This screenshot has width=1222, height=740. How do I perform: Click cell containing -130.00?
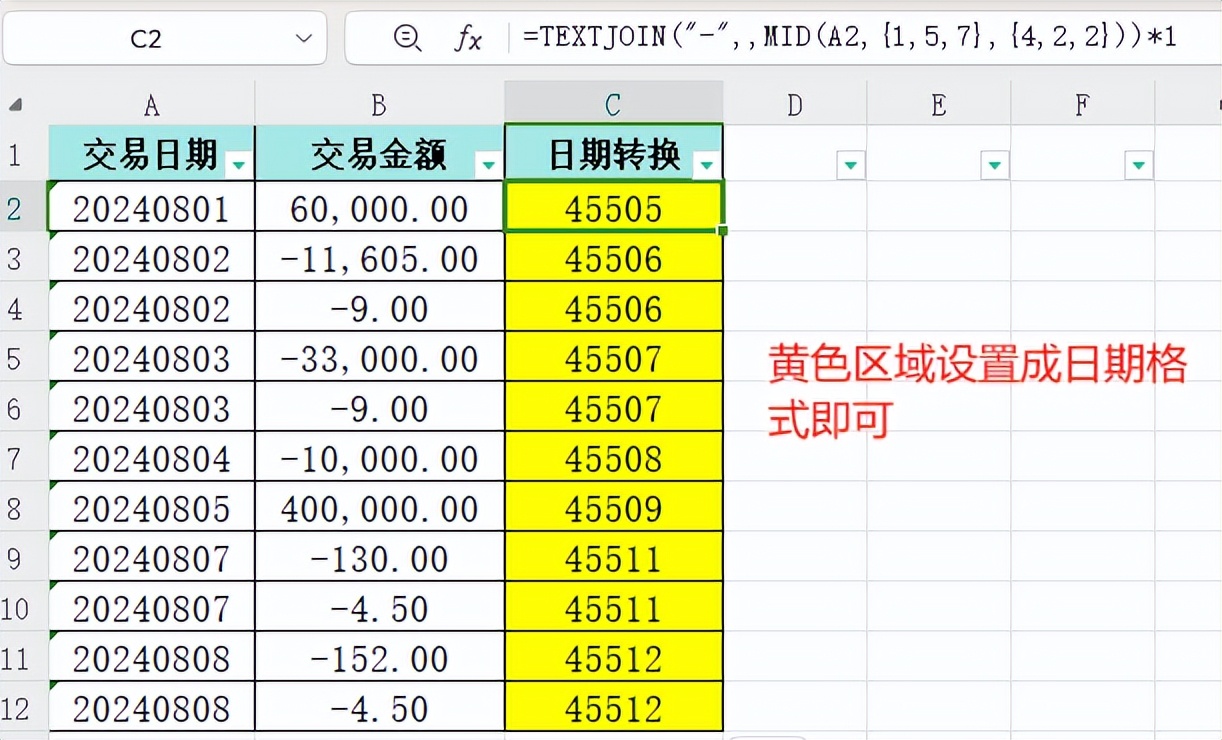pos(380,557)
